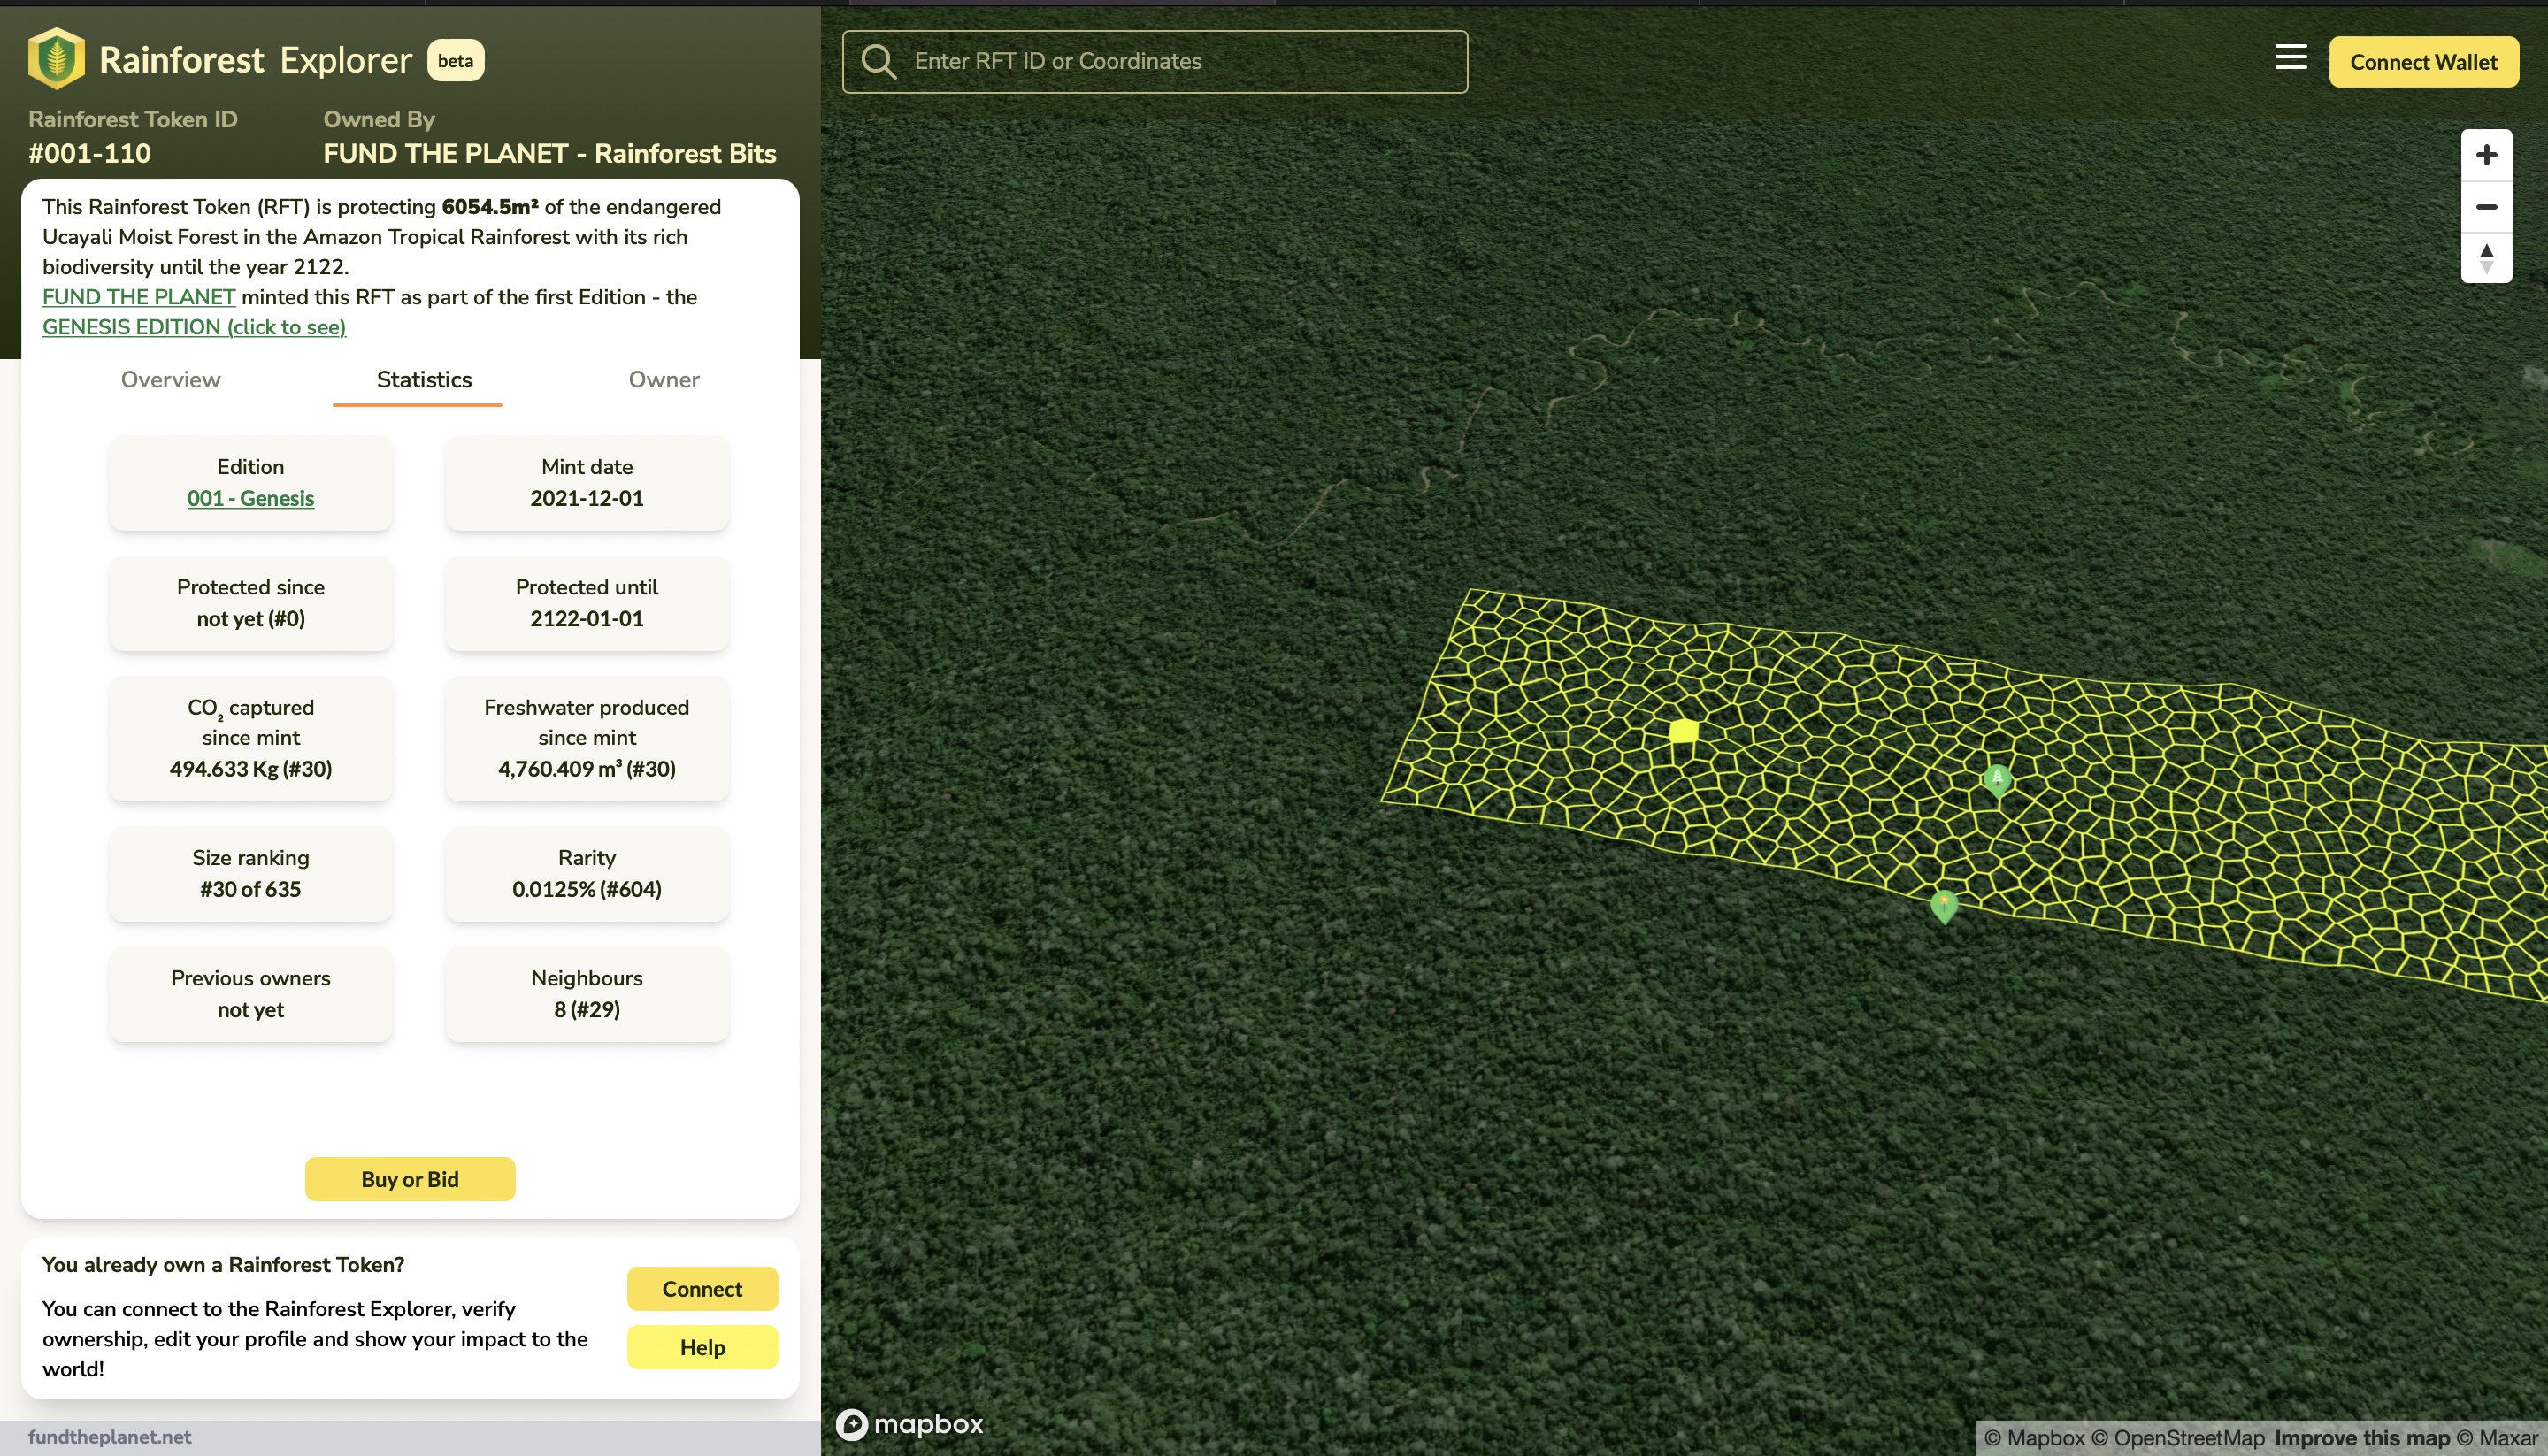Screen dimensions: 2548x1456
Task: Select the Statistics tab
Action: coord(424,380)
